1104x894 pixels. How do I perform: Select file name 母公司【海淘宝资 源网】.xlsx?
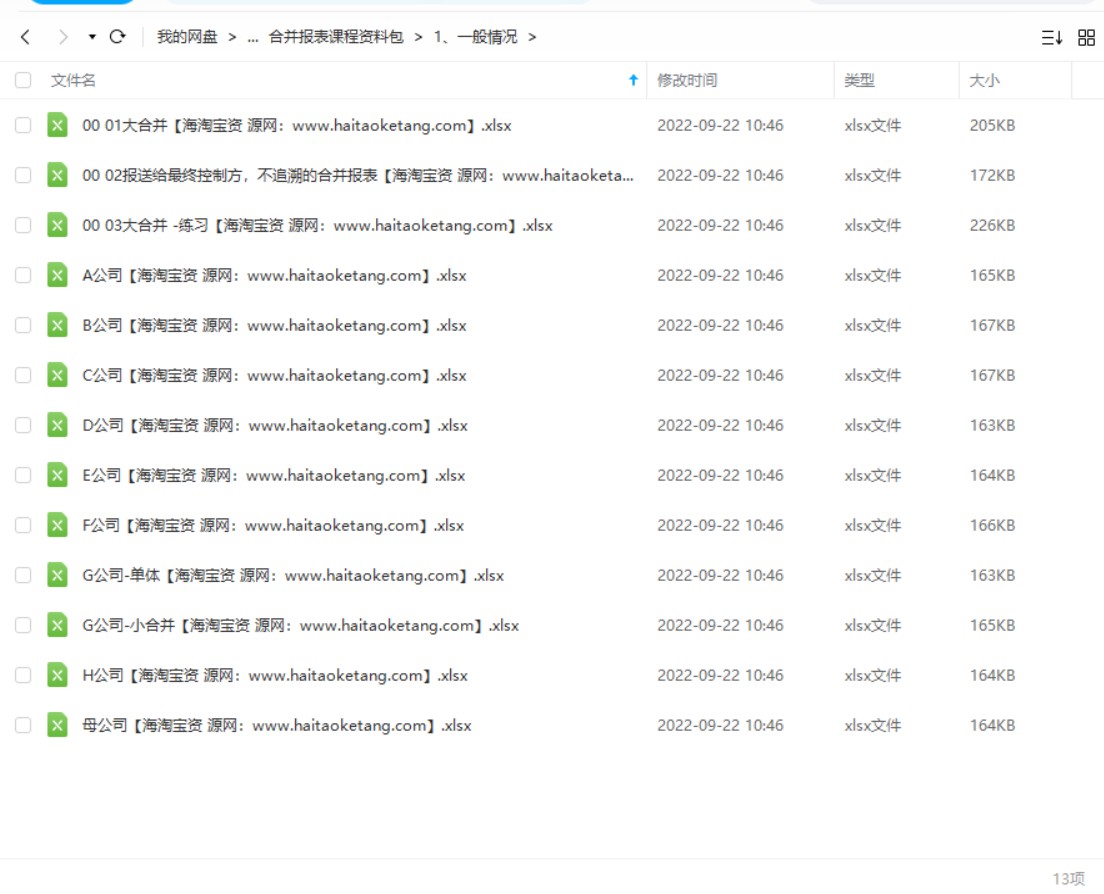point(277,725)
